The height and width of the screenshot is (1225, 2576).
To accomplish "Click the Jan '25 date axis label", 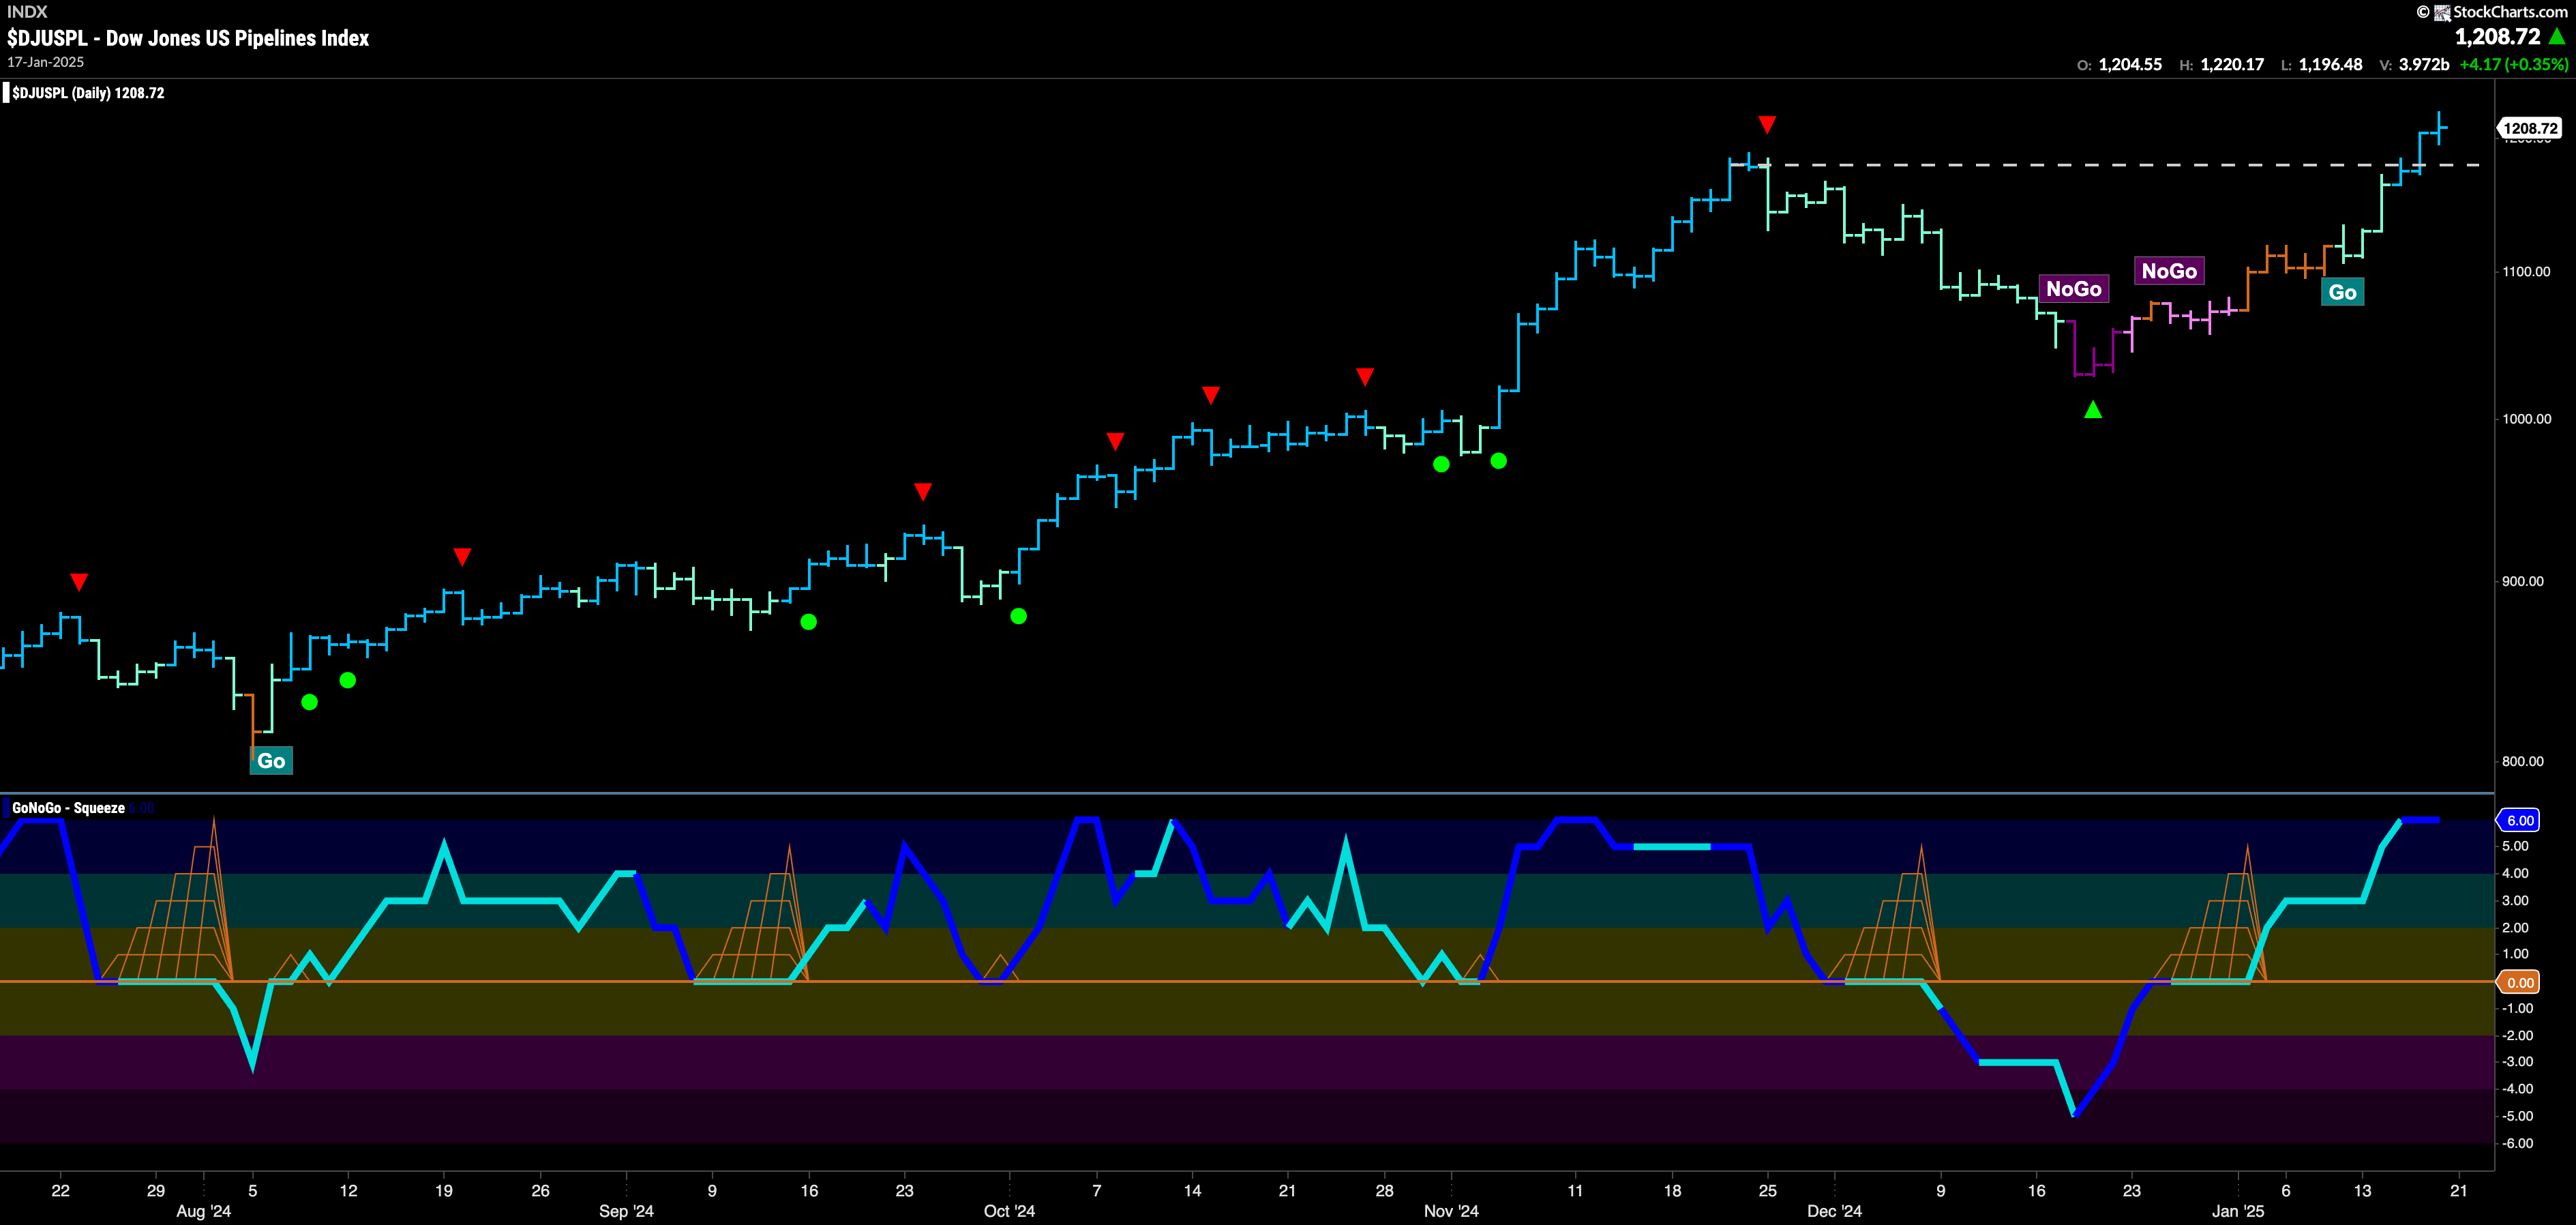I will pos(2238,1211).
